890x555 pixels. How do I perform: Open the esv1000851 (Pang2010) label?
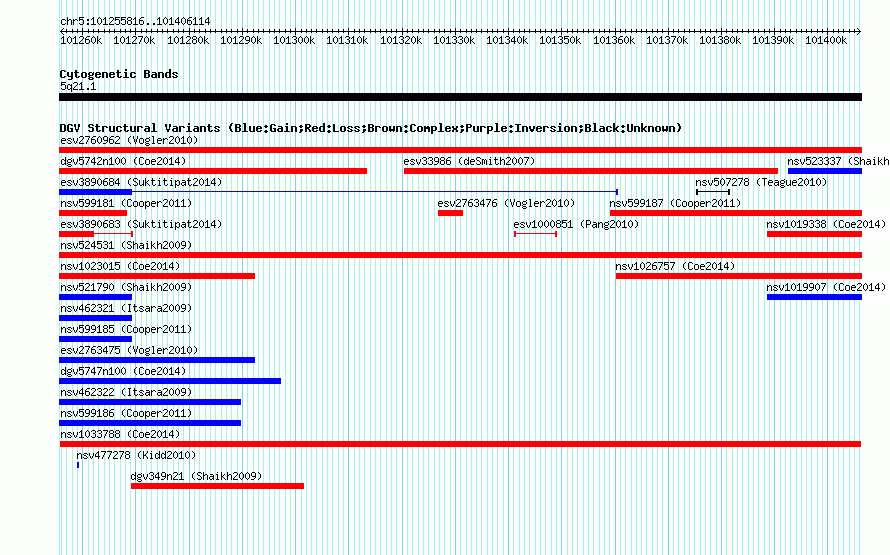pyautogui.click(x=576, y=224)
